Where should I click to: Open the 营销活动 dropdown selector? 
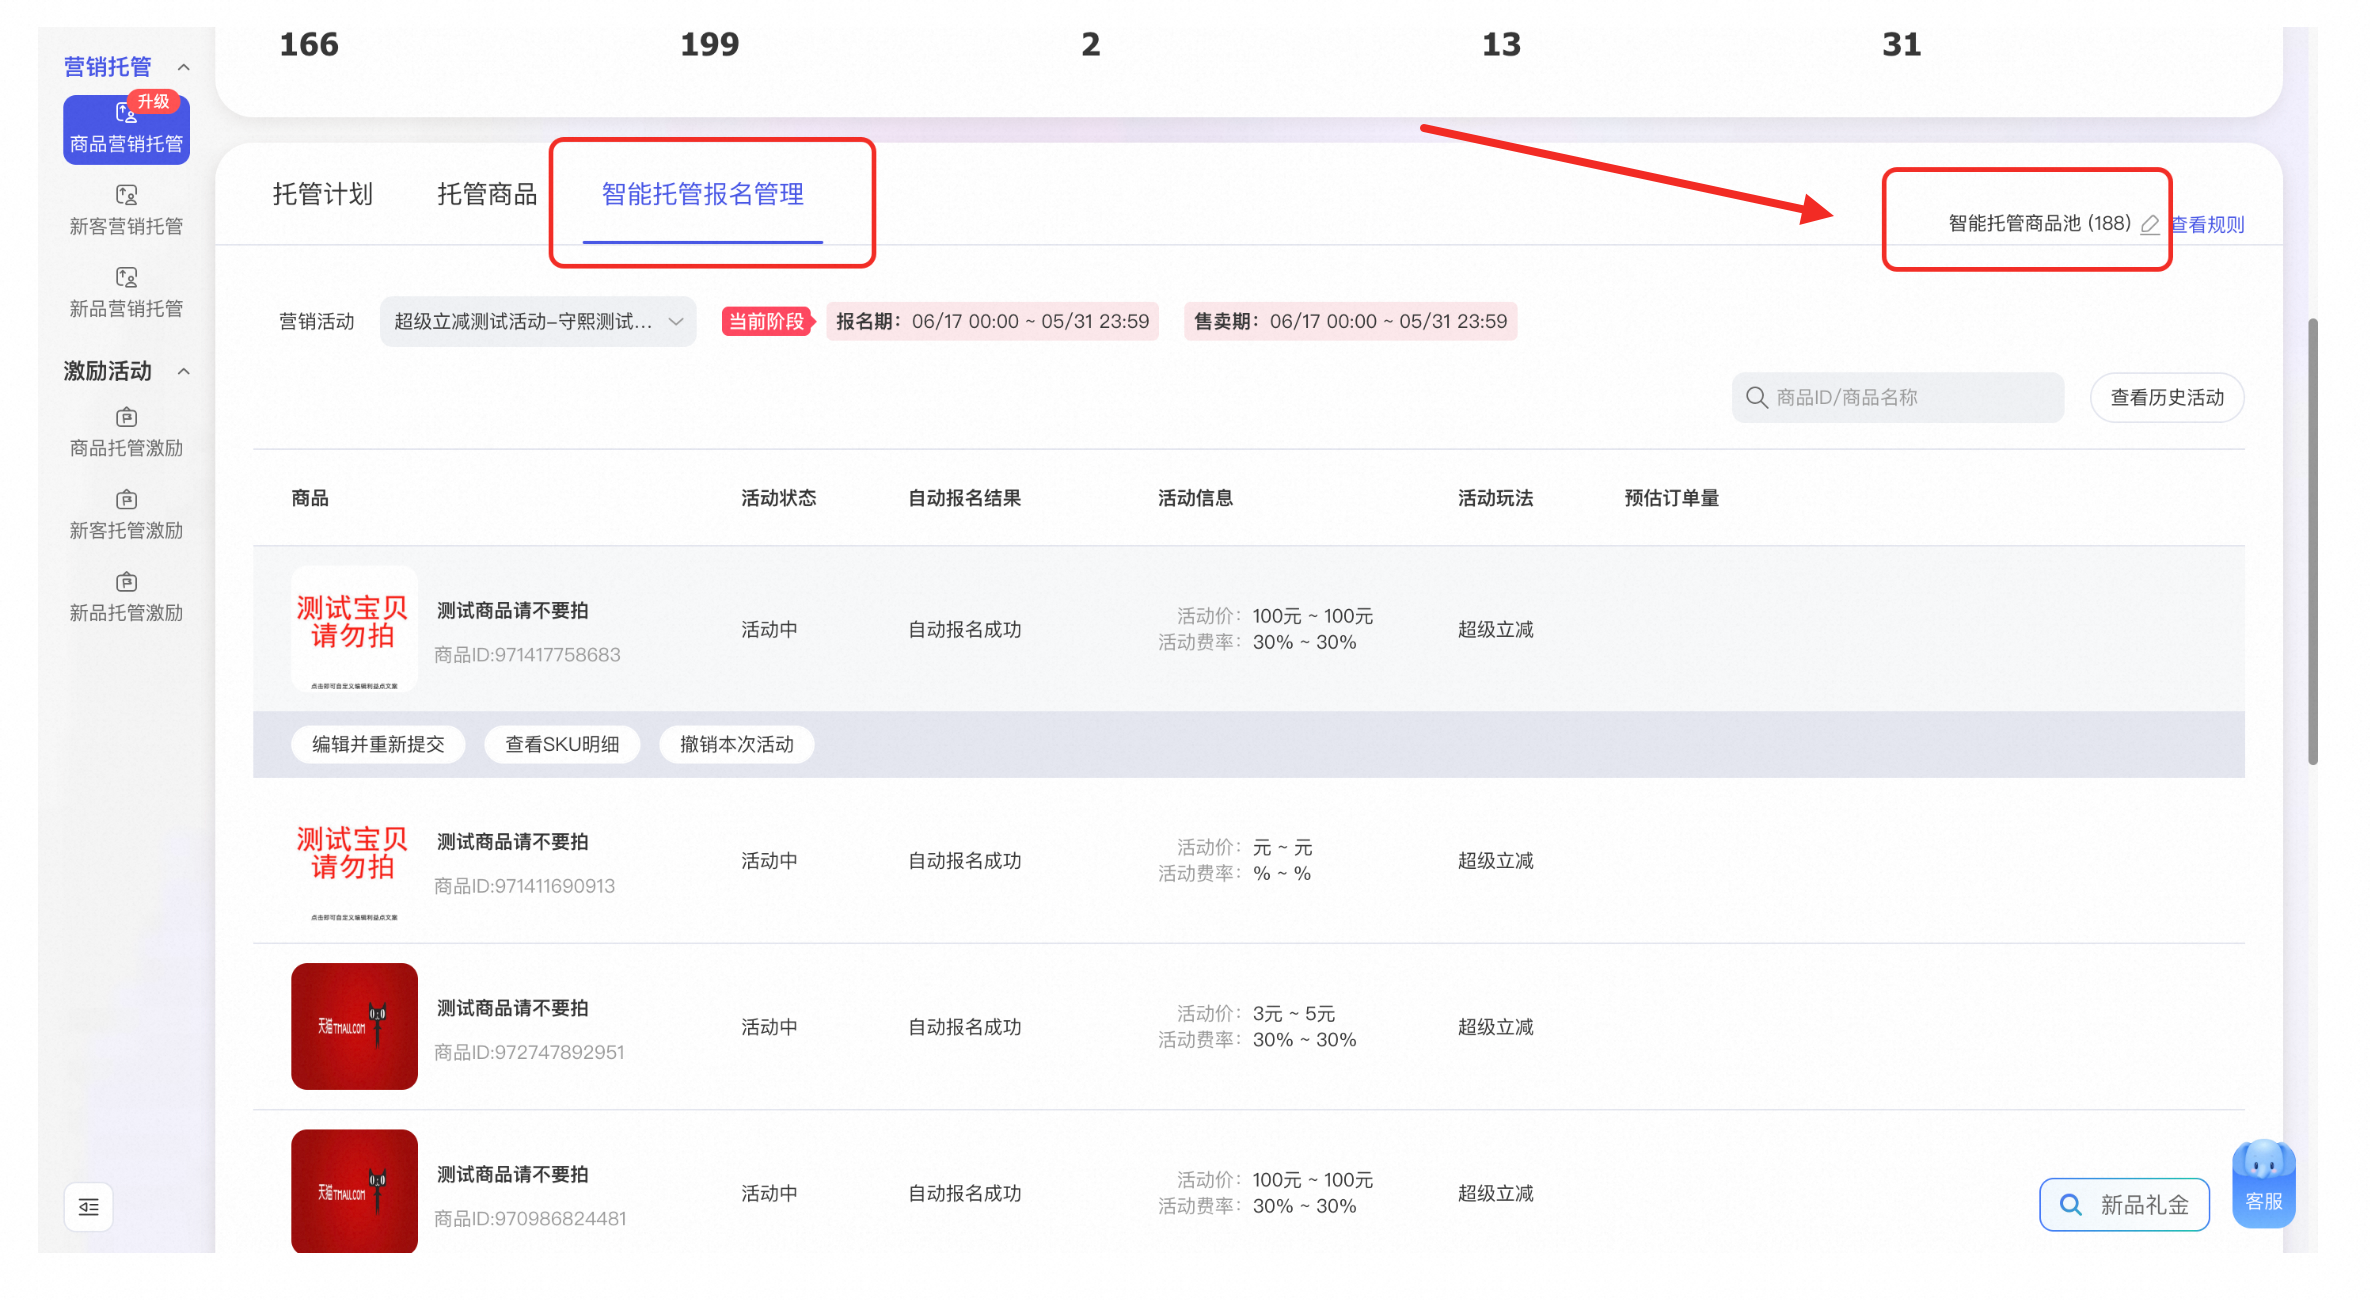coord(538,321)
